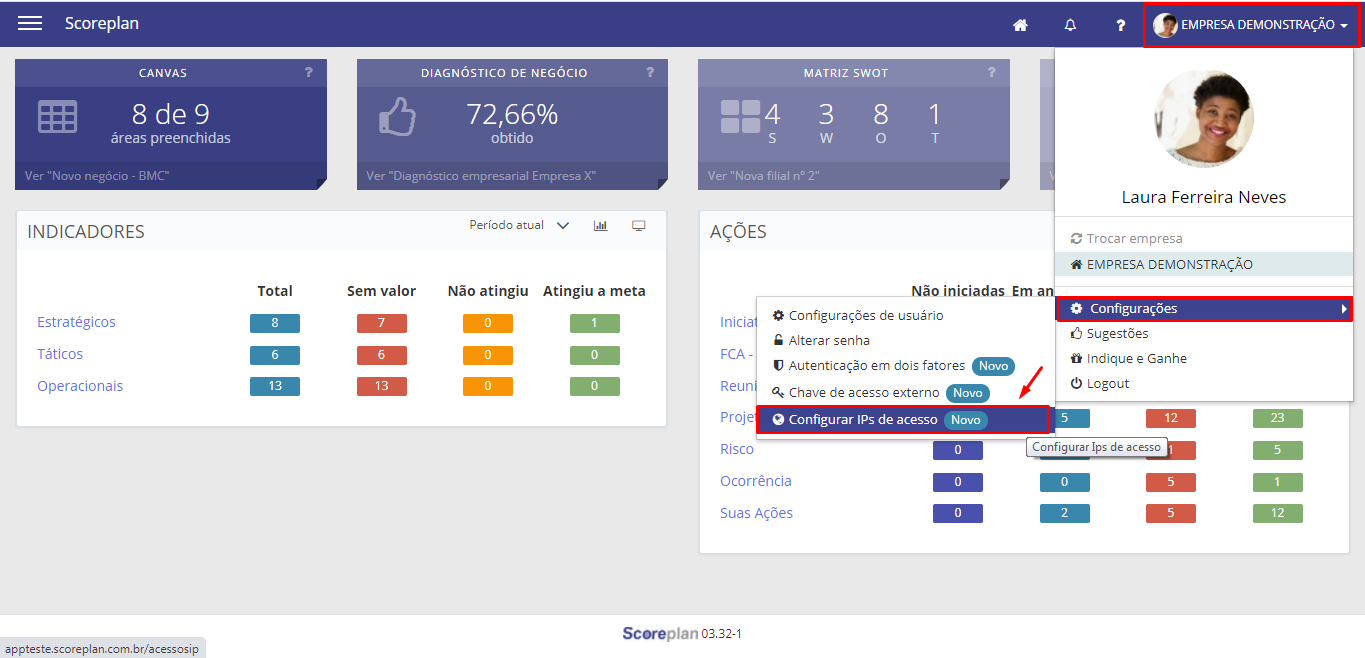The image size is (1365, 658).
Task: Open the Período atual dropdown
Action: coord(519,226)
